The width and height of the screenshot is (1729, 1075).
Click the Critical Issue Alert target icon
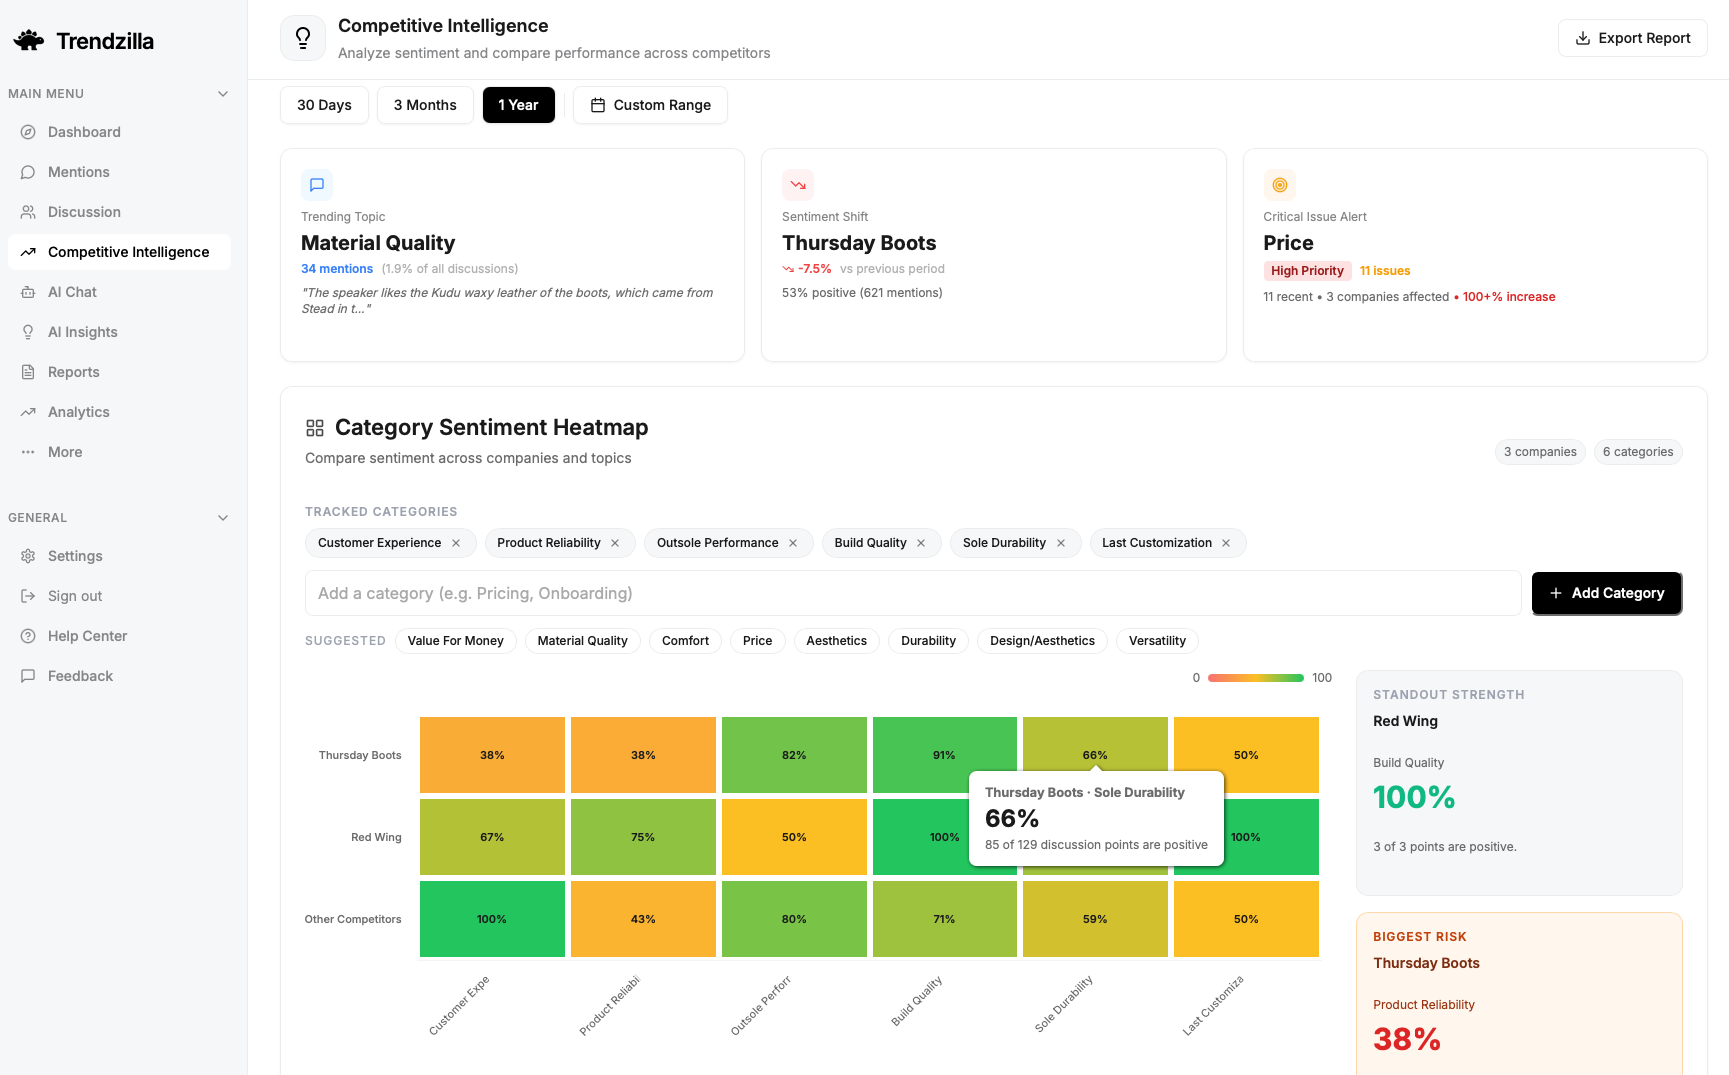tap(1279, 185)
